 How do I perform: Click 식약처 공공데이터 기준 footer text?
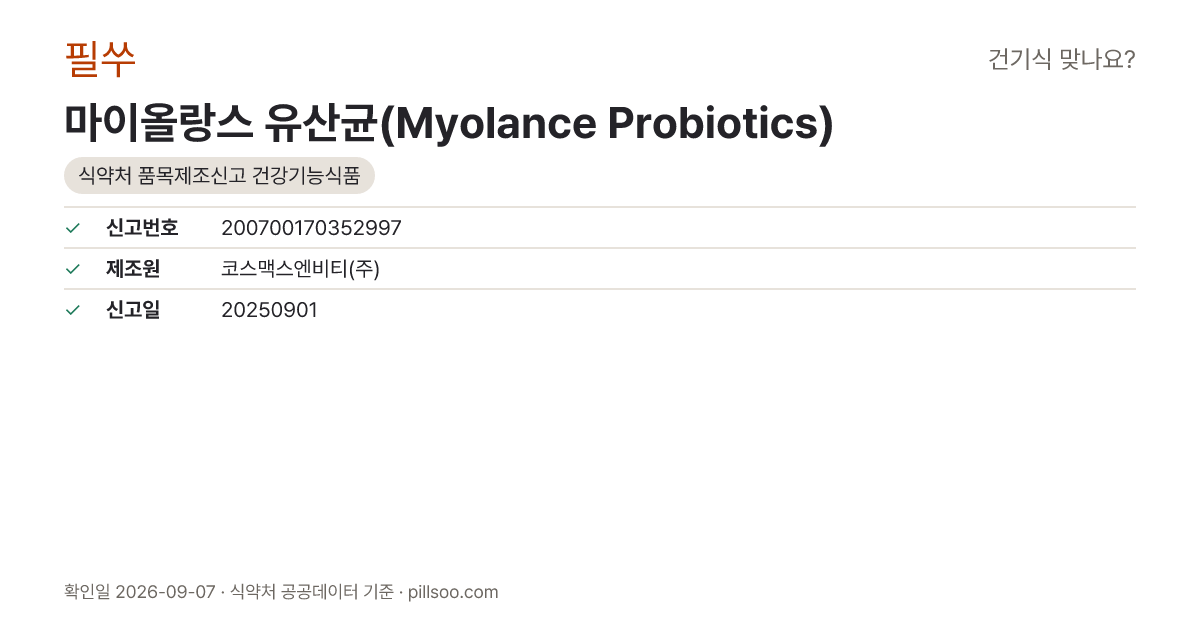tap(311, 592)
